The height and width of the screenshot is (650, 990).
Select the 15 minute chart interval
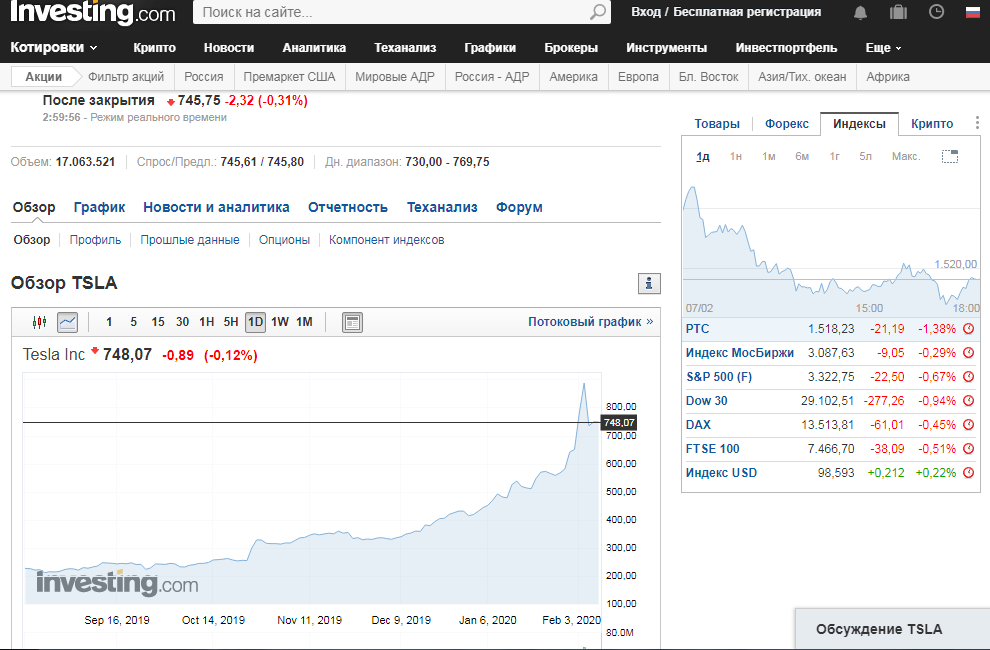pyautogui.click(x=158, y=322)
